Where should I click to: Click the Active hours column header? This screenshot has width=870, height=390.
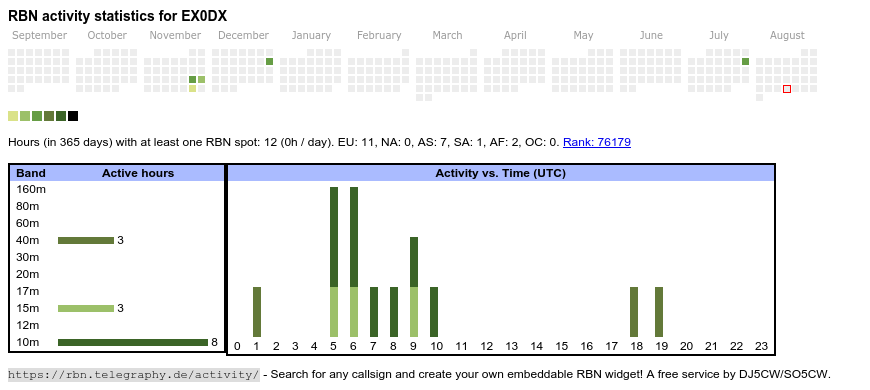138,173
